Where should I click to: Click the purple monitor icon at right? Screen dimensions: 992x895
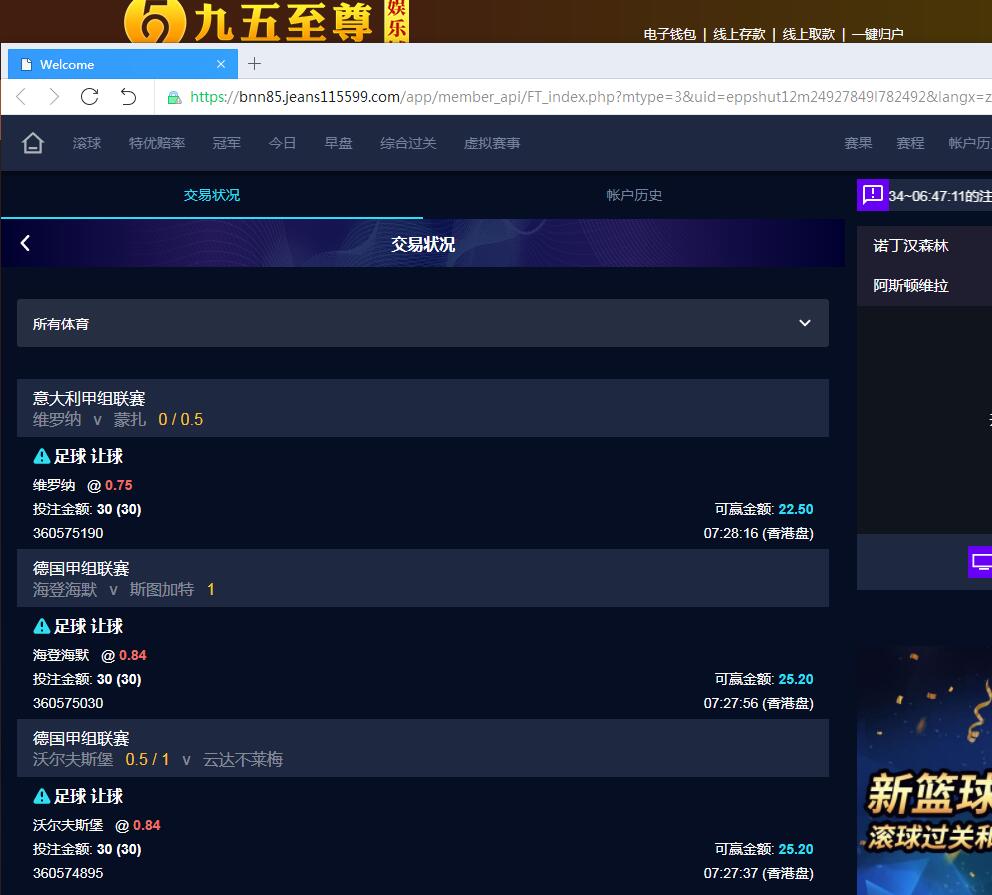point(980,562)
